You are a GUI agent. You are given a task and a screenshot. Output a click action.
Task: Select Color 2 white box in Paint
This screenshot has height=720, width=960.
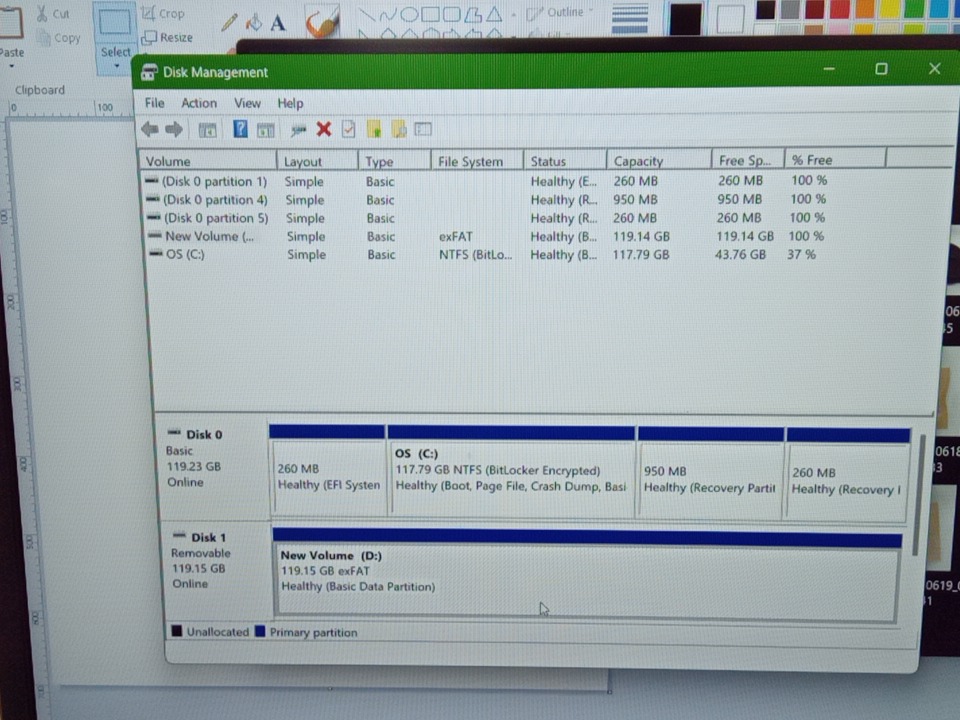[730, 19]
